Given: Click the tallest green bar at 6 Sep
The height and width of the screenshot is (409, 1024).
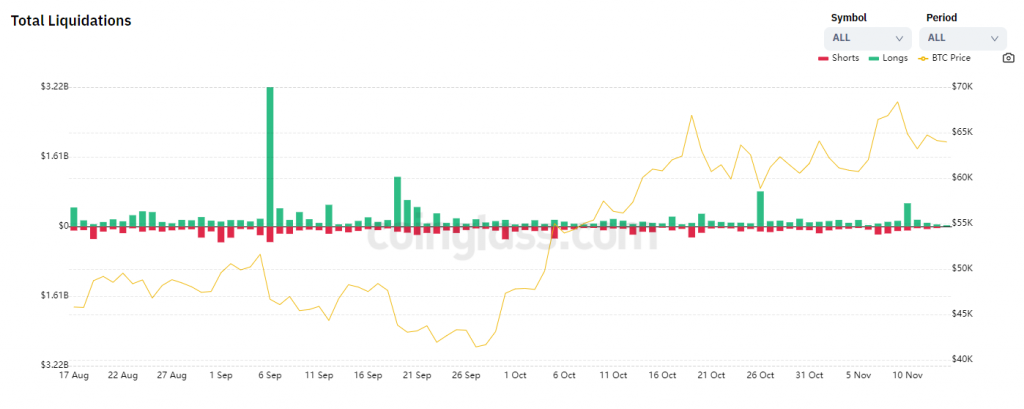Looking at the screenshot, I should (270, 157).
